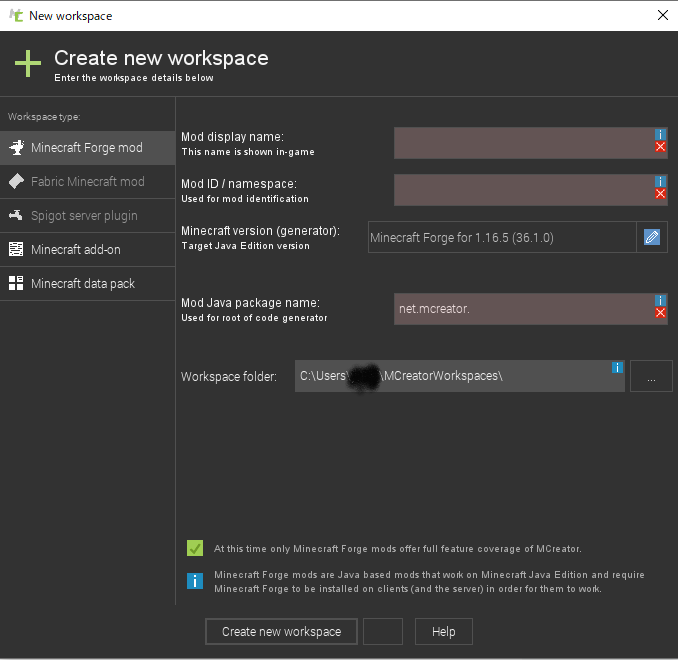
Task: Click info icon on Mod display name field
Action: 660,135
